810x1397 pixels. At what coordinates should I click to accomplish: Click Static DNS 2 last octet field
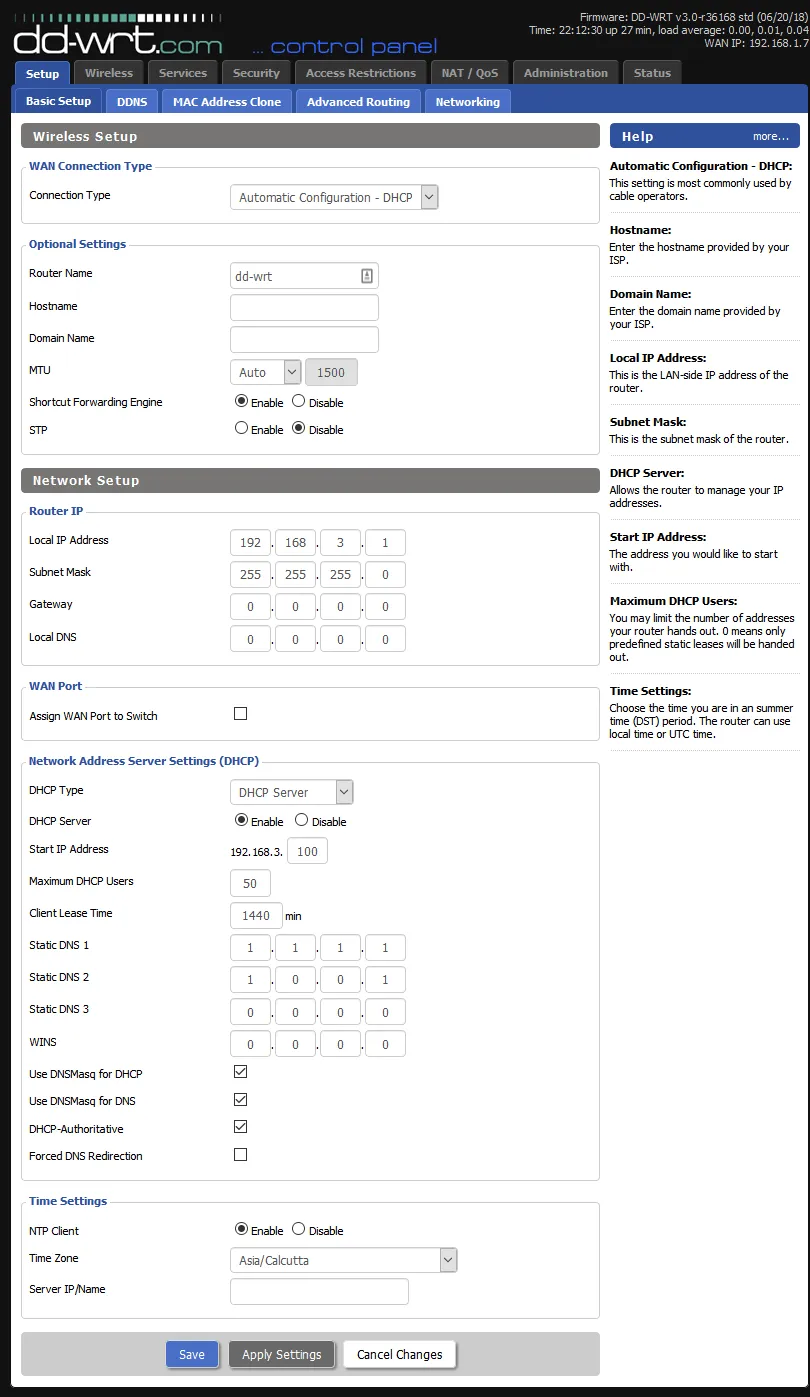click(385, 980)
